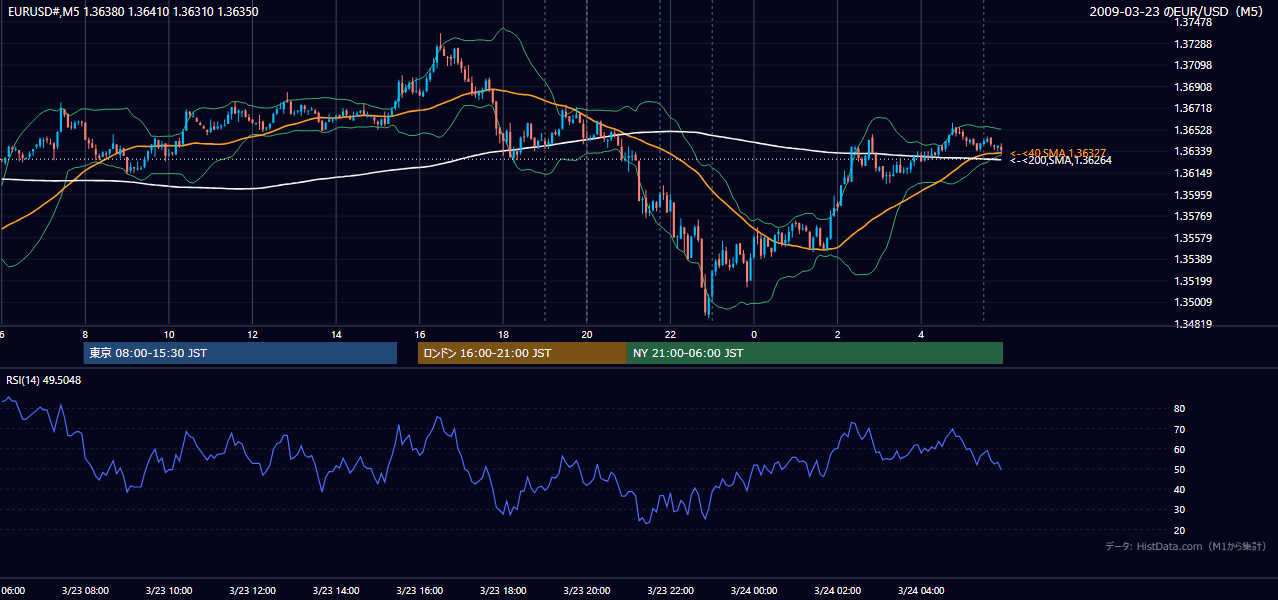Click price scale value 1.35579
1278x600 pixels.
pos(1194,238)
